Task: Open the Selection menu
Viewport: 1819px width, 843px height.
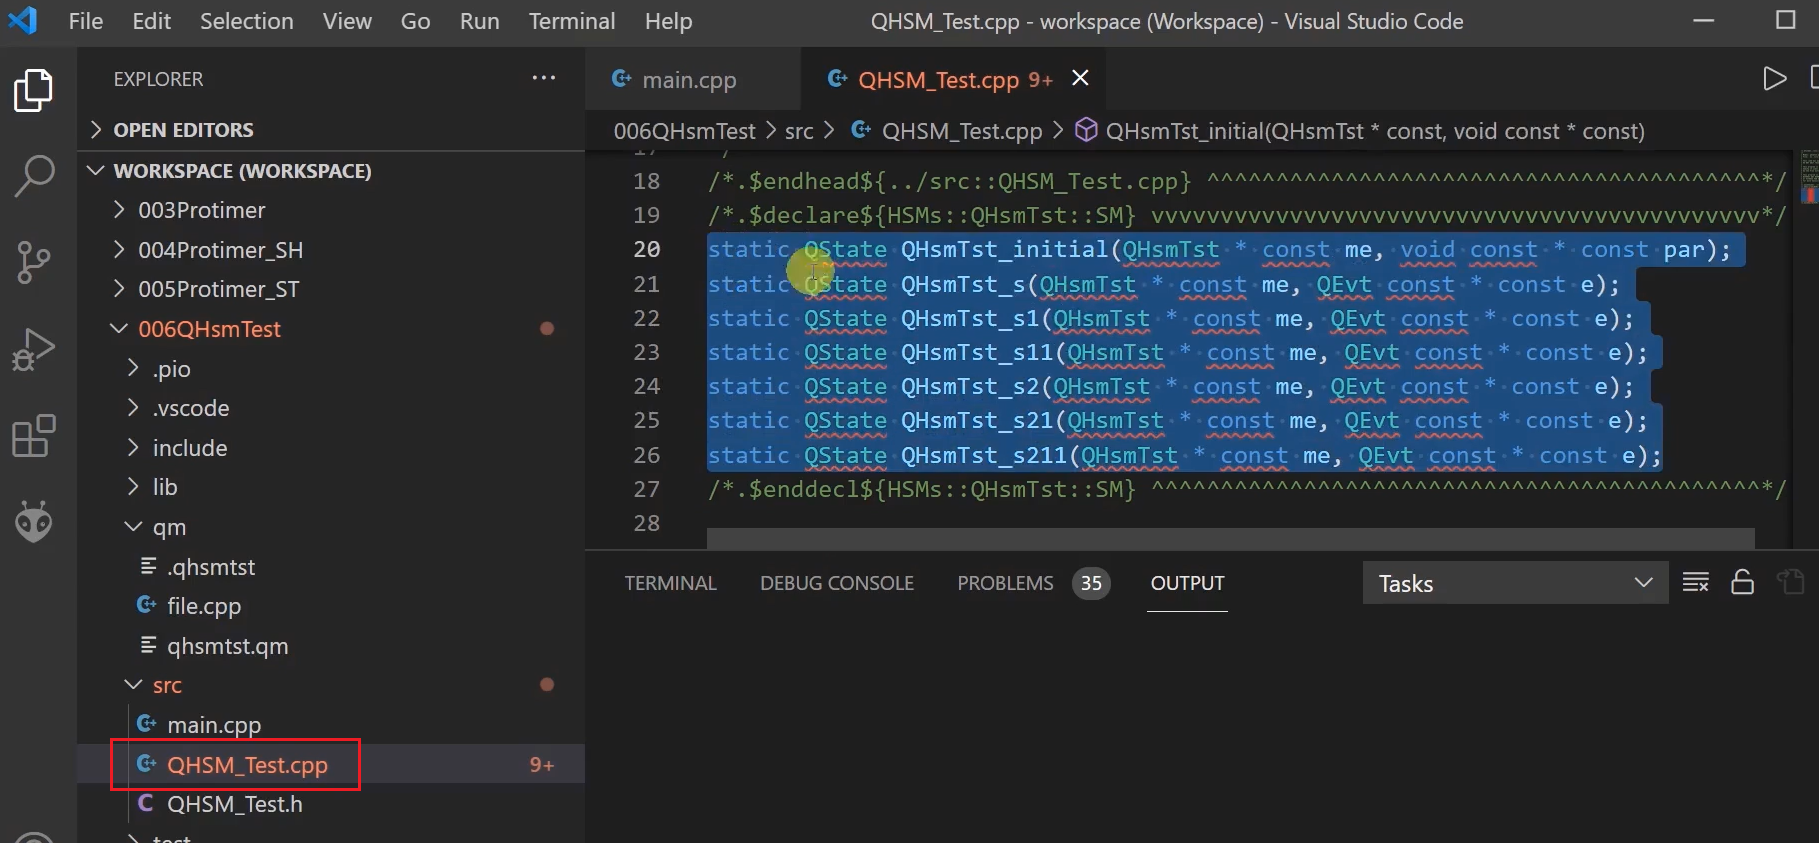Action: 246,21
